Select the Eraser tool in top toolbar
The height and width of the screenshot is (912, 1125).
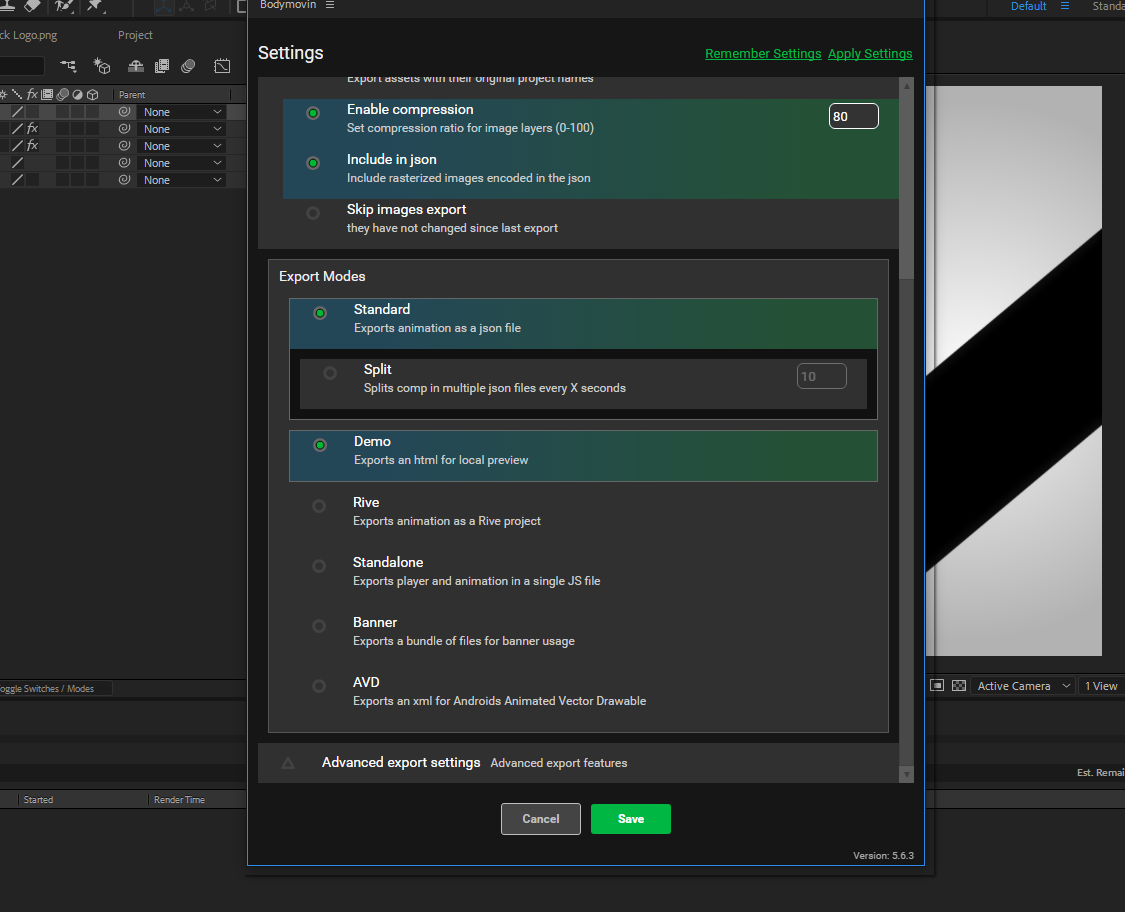32,6
